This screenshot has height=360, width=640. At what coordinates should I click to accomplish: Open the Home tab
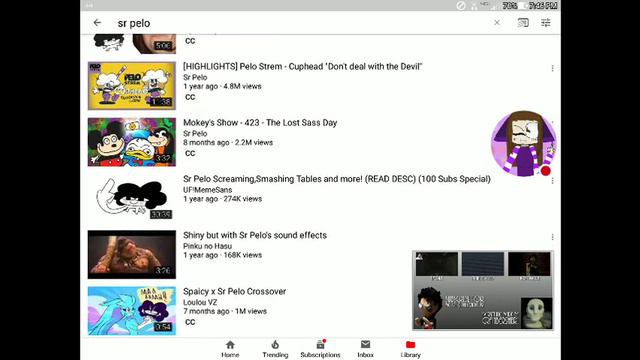point(230,349)
